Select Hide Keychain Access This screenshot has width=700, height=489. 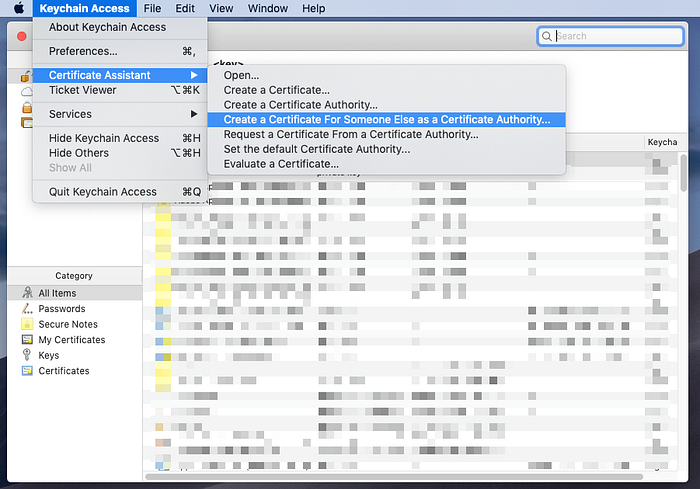120,138
